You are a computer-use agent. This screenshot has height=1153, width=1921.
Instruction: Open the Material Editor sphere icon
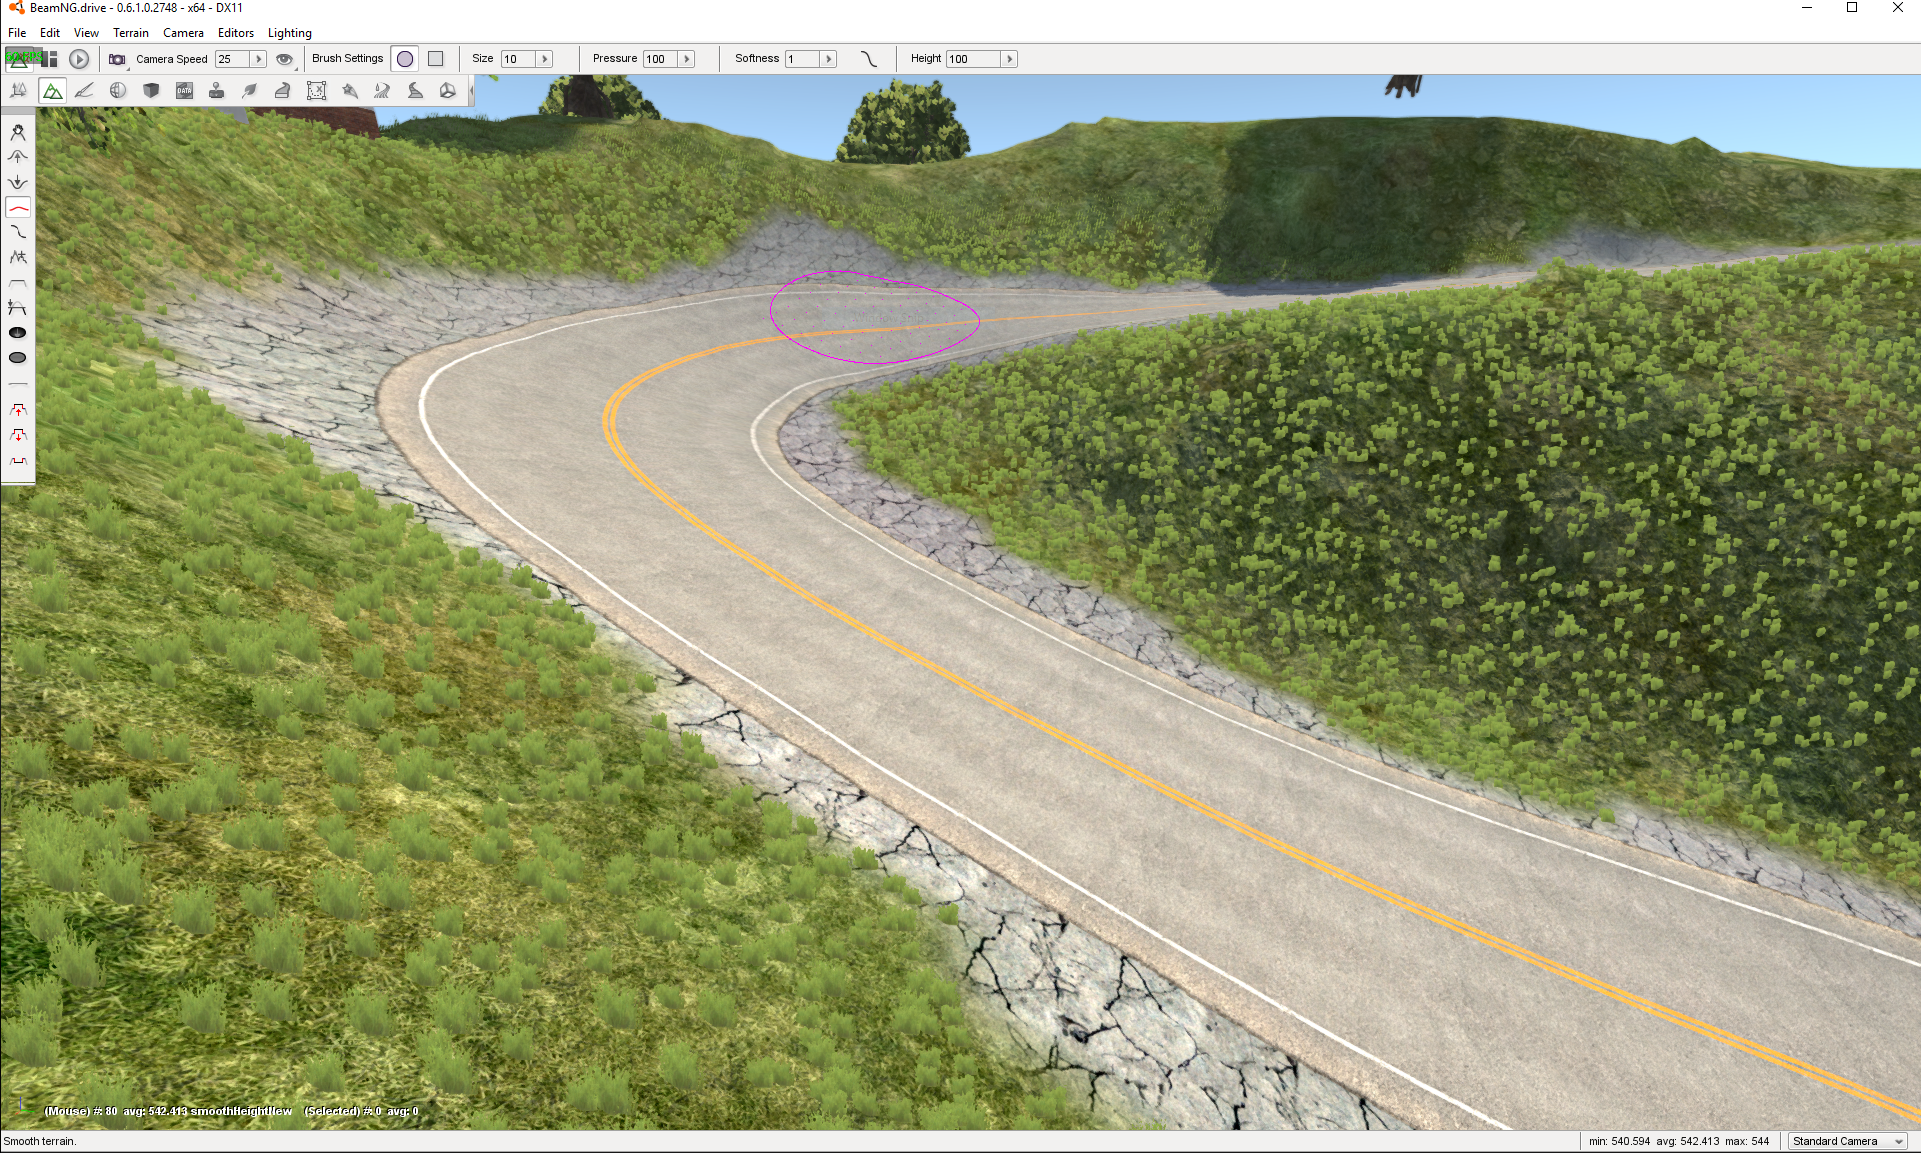coord(118,91)
